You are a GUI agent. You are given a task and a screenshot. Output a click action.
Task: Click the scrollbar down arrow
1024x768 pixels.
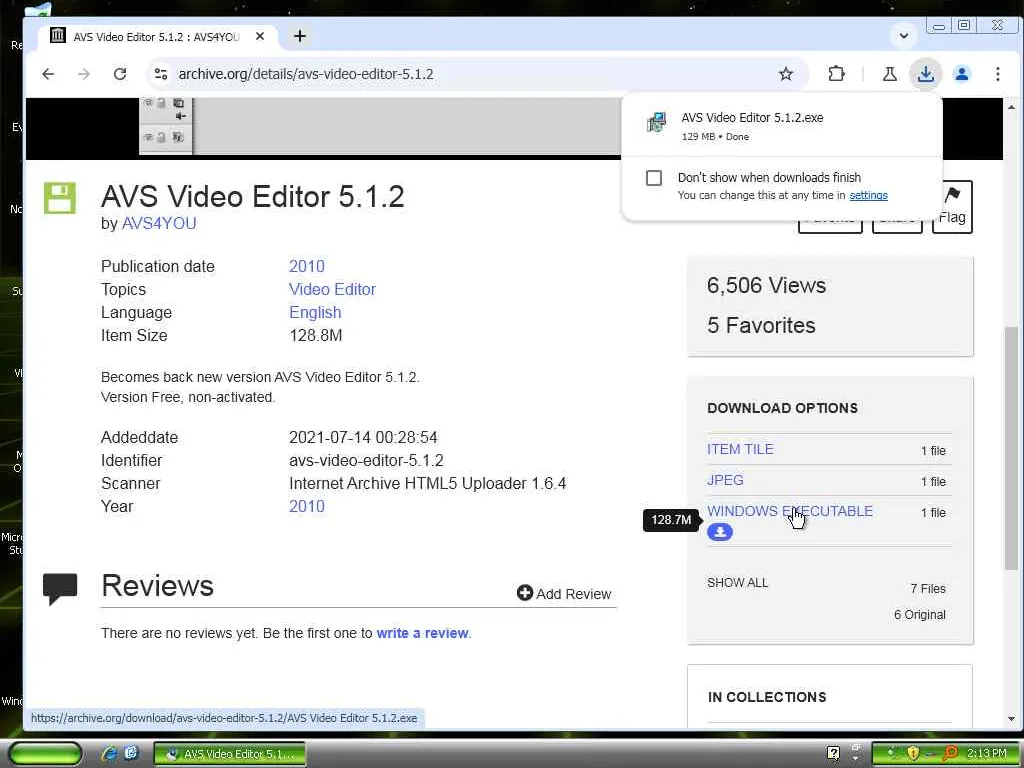pyautogui.click(x=1011, y=718)
